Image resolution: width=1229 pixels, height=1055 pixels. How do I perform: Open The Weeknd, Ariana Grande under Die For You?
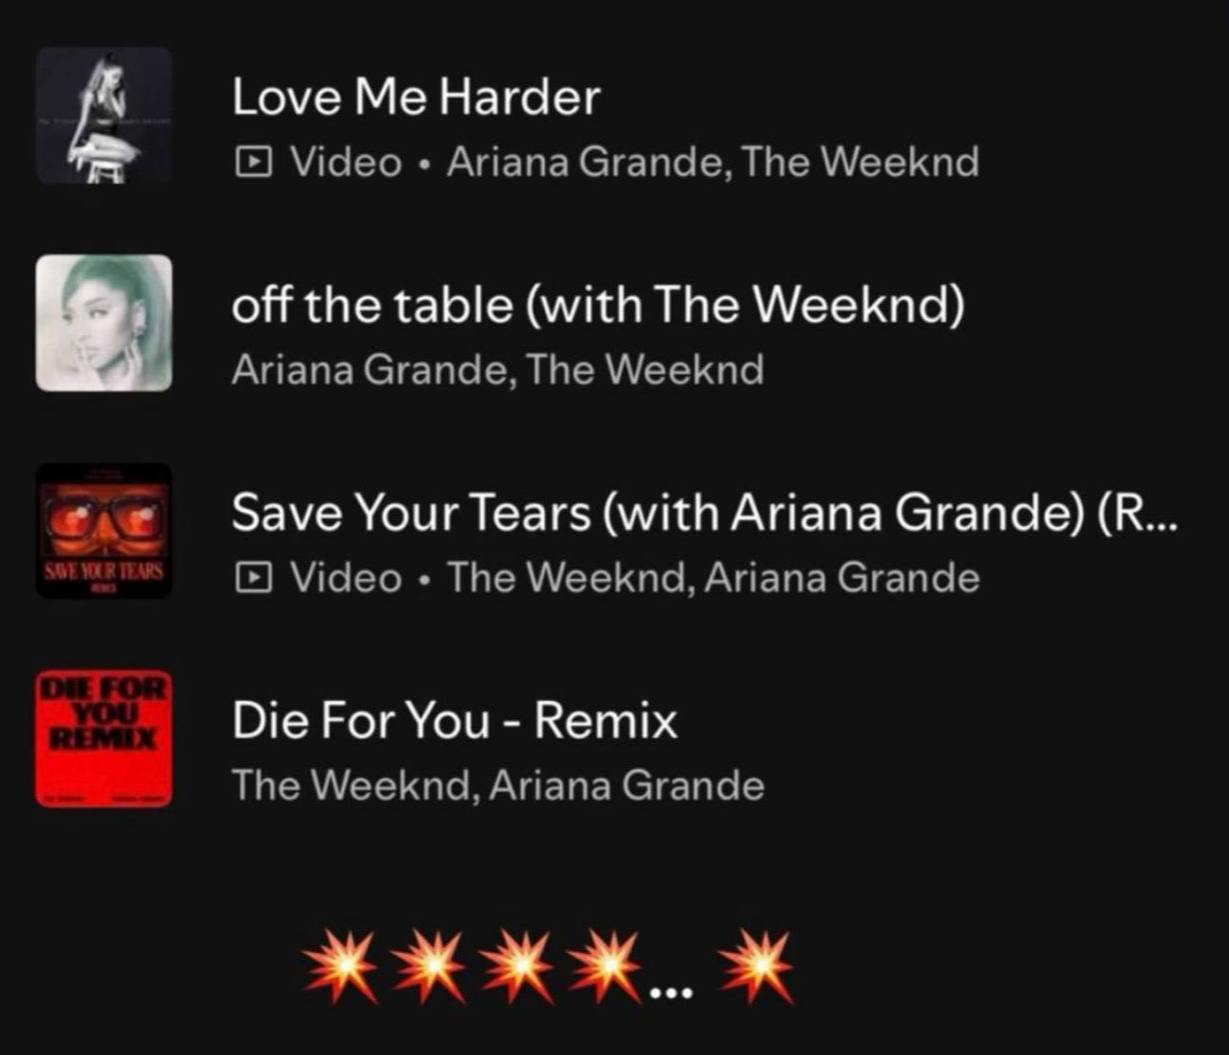(x=498, y=785)
